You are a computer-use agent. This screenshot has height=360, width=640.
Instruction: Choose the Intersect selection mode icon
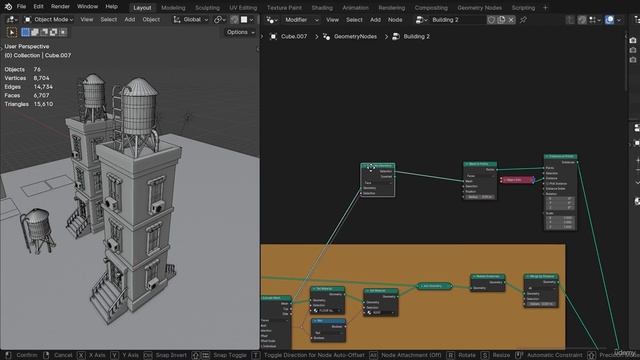point(62,32)
